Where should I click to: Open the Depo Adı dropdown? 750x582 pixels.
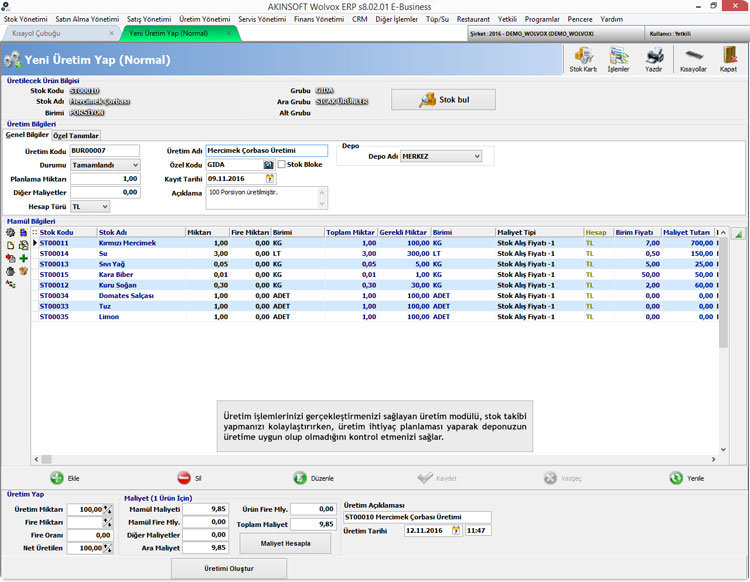tap(441, 156)
